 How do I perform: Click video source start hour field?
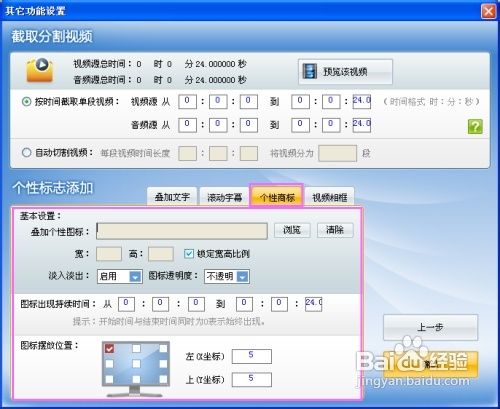pyautogui.click(x=187, y=102)
